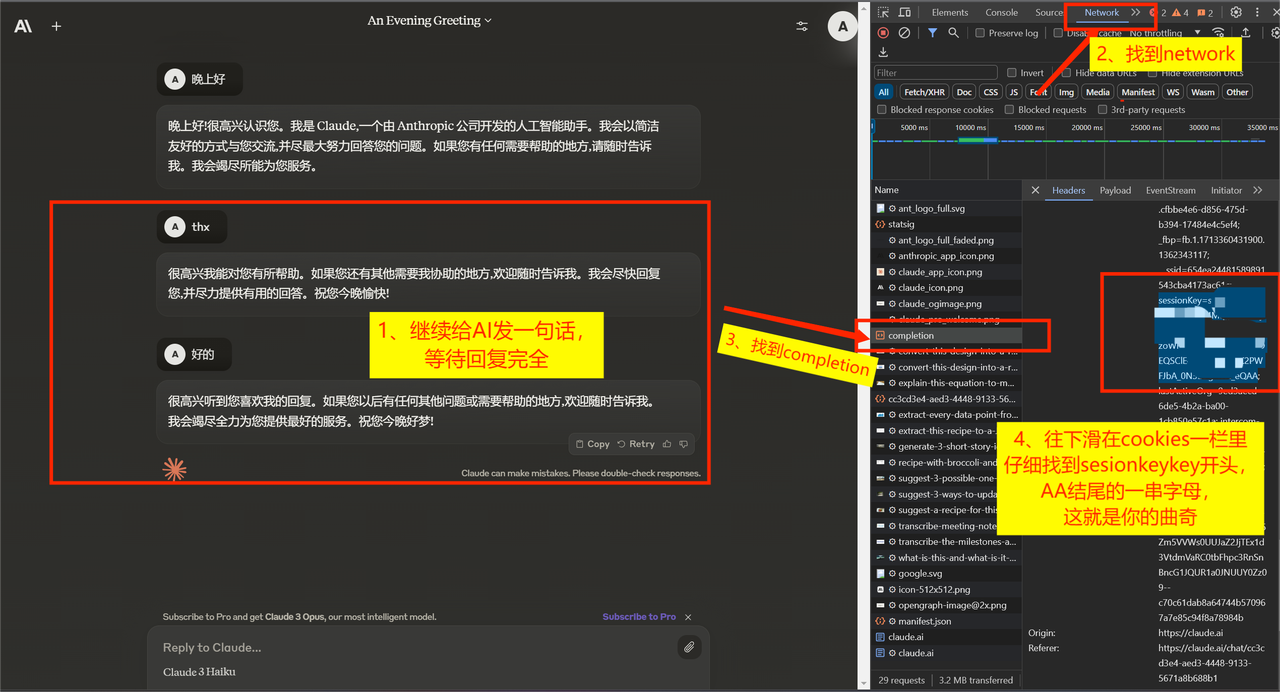This screenshot has height=692, width=1280.
Task: Toggle the Preserve log checkbox
Action: [981, 33]
